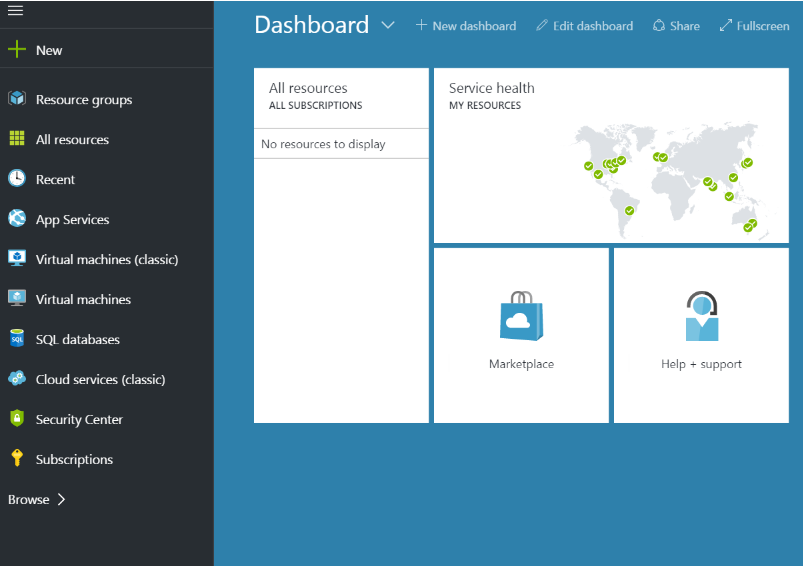Open SQL databases sidebar entry

pyautogui.click(x=77, y=339)
